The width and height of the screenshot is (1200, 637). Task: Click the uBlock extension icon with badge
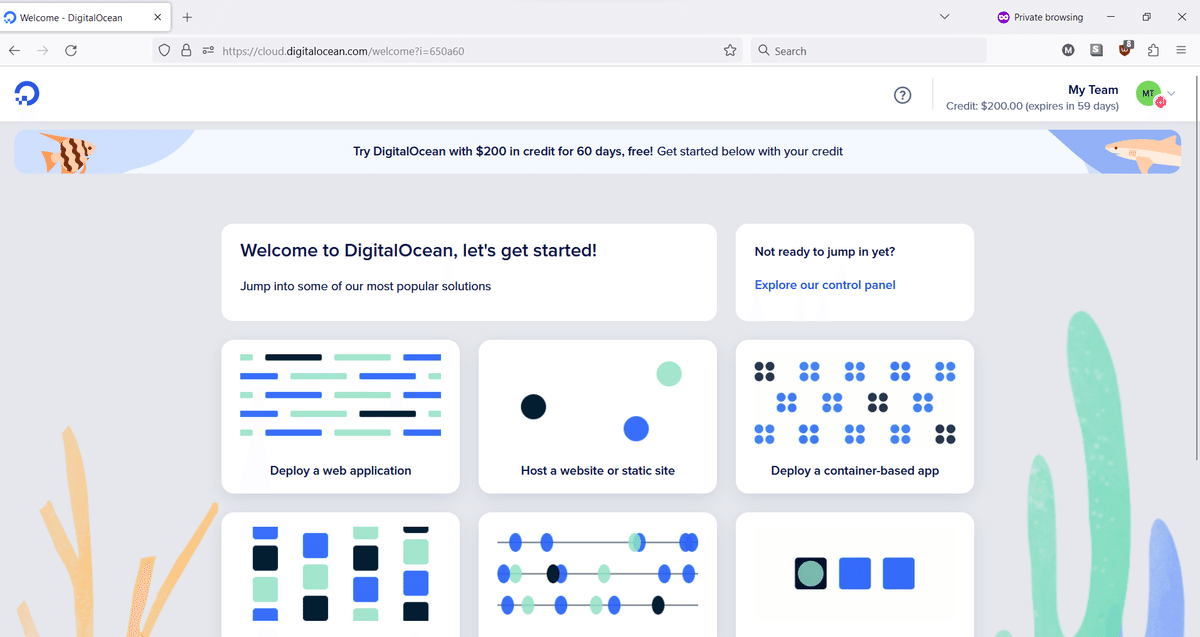(x=1126, y=49)
